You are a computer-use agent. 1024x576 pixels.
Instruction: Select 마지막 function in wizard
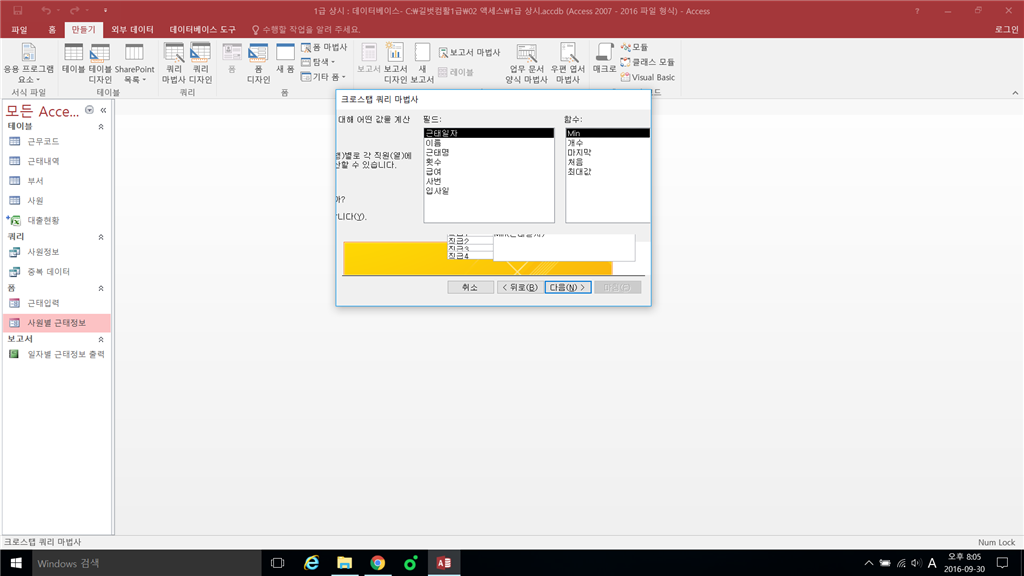(607, 152)
